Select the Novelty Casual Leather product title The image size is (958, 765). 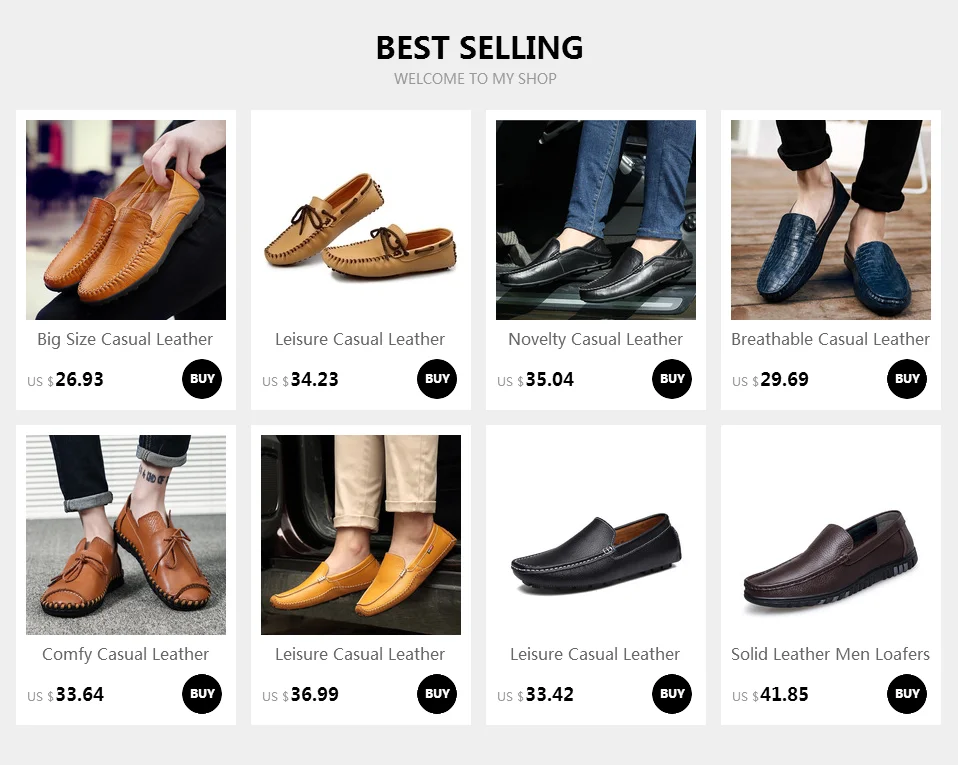pos(595,339)
